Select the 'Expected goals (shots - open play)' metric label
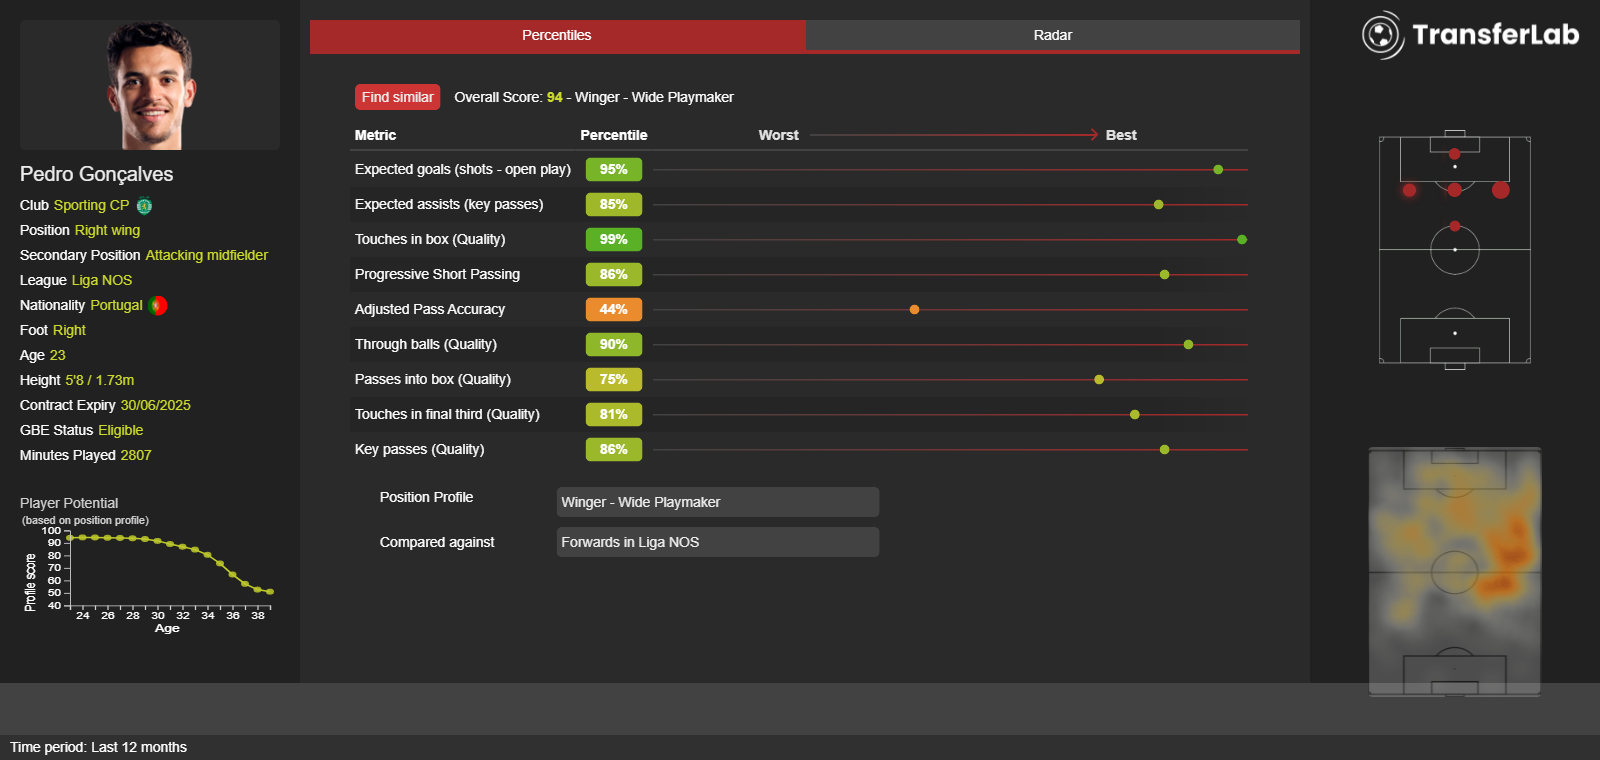The height and width of the screenshot is (760, 1600). click(463, 170)
